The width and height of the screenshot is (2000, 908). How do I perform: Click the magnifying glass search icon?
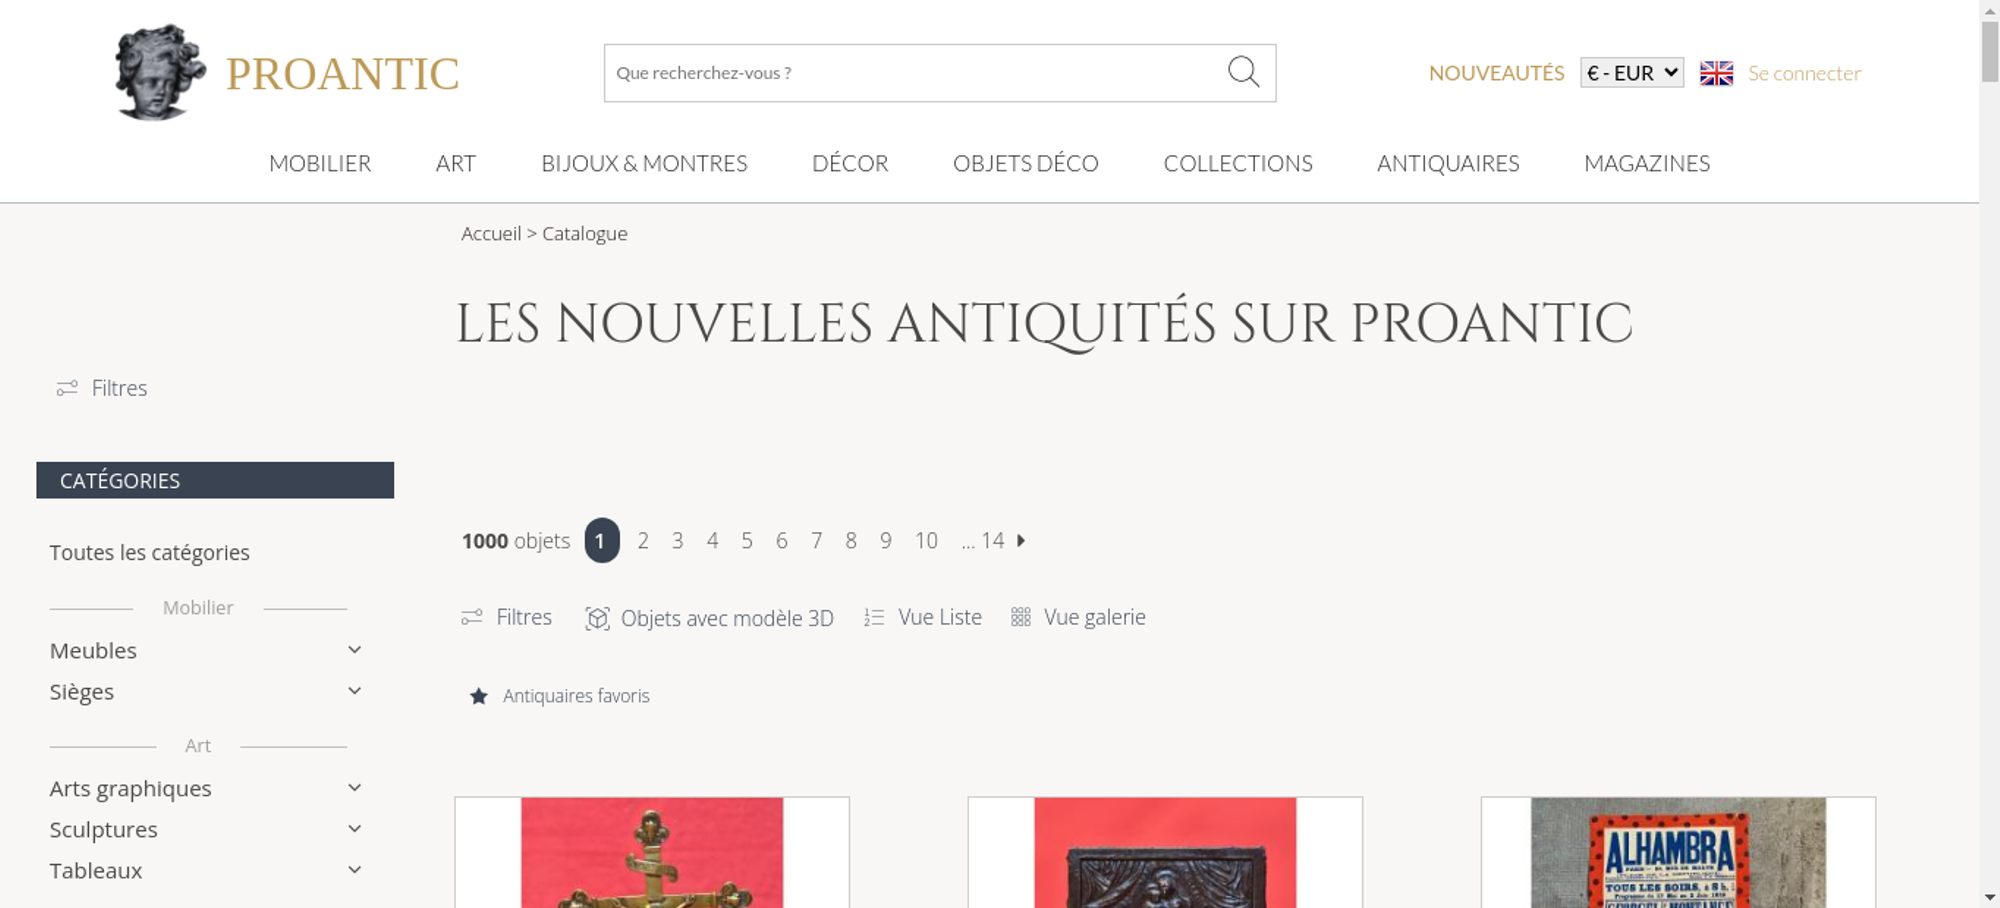pos(1243,72)
